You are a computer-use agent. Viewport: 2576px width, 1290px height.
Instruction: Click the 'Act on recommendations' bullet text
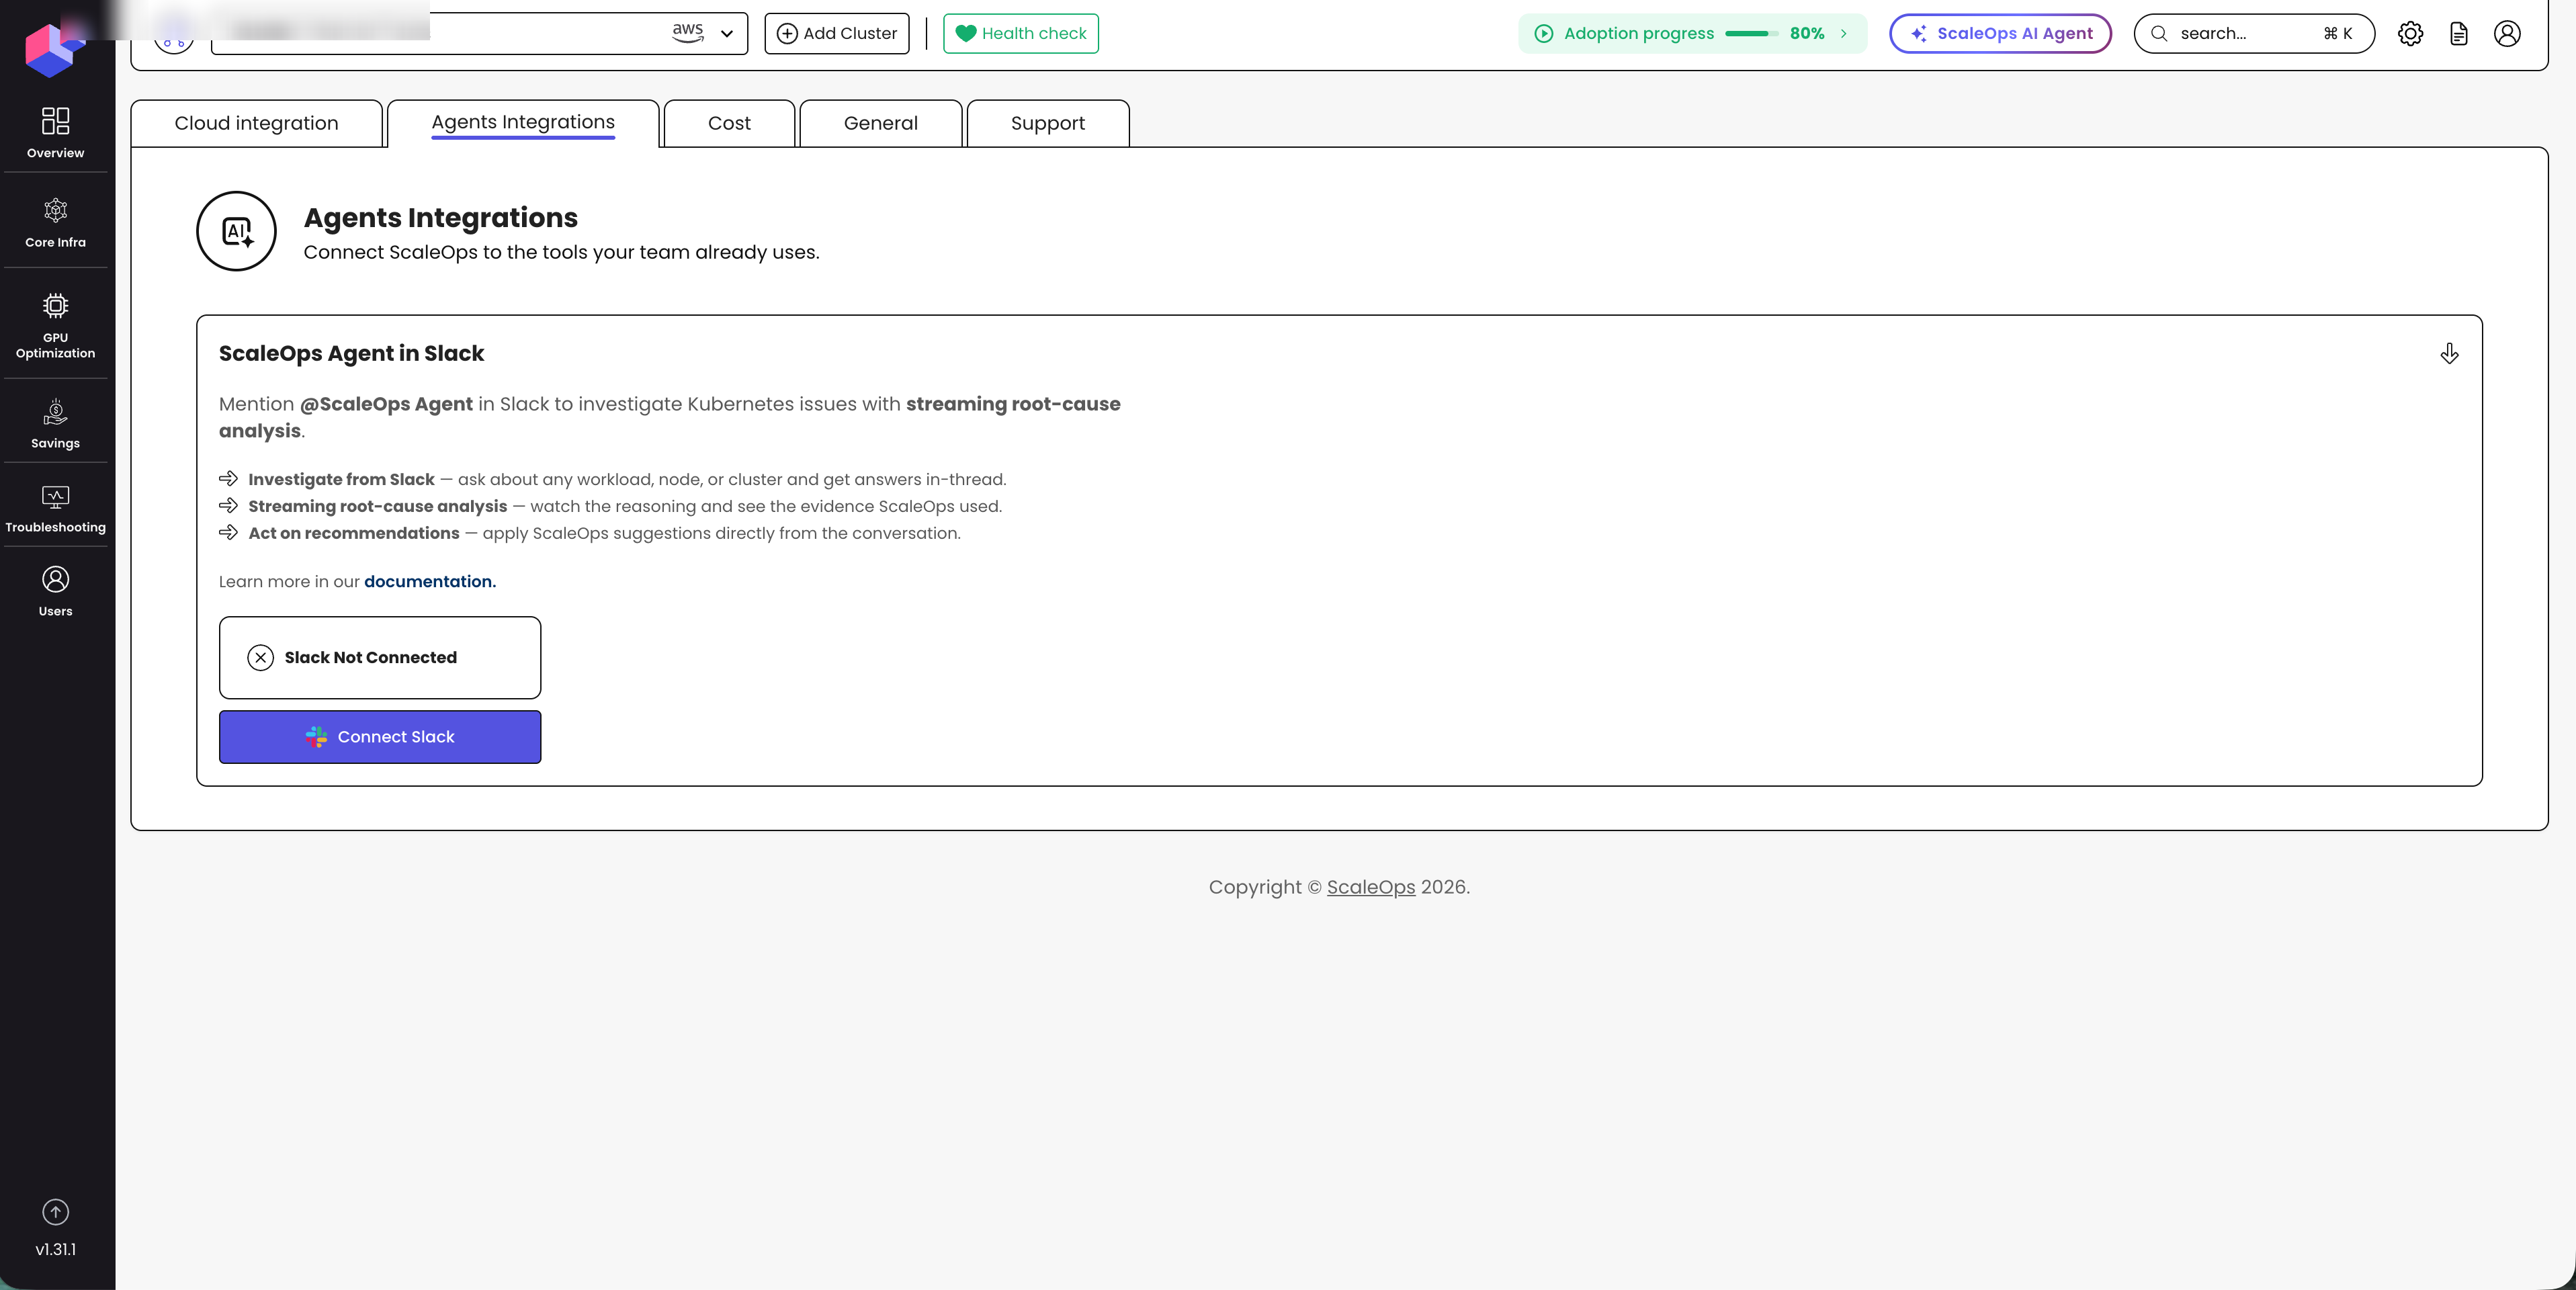click(354, 534)
